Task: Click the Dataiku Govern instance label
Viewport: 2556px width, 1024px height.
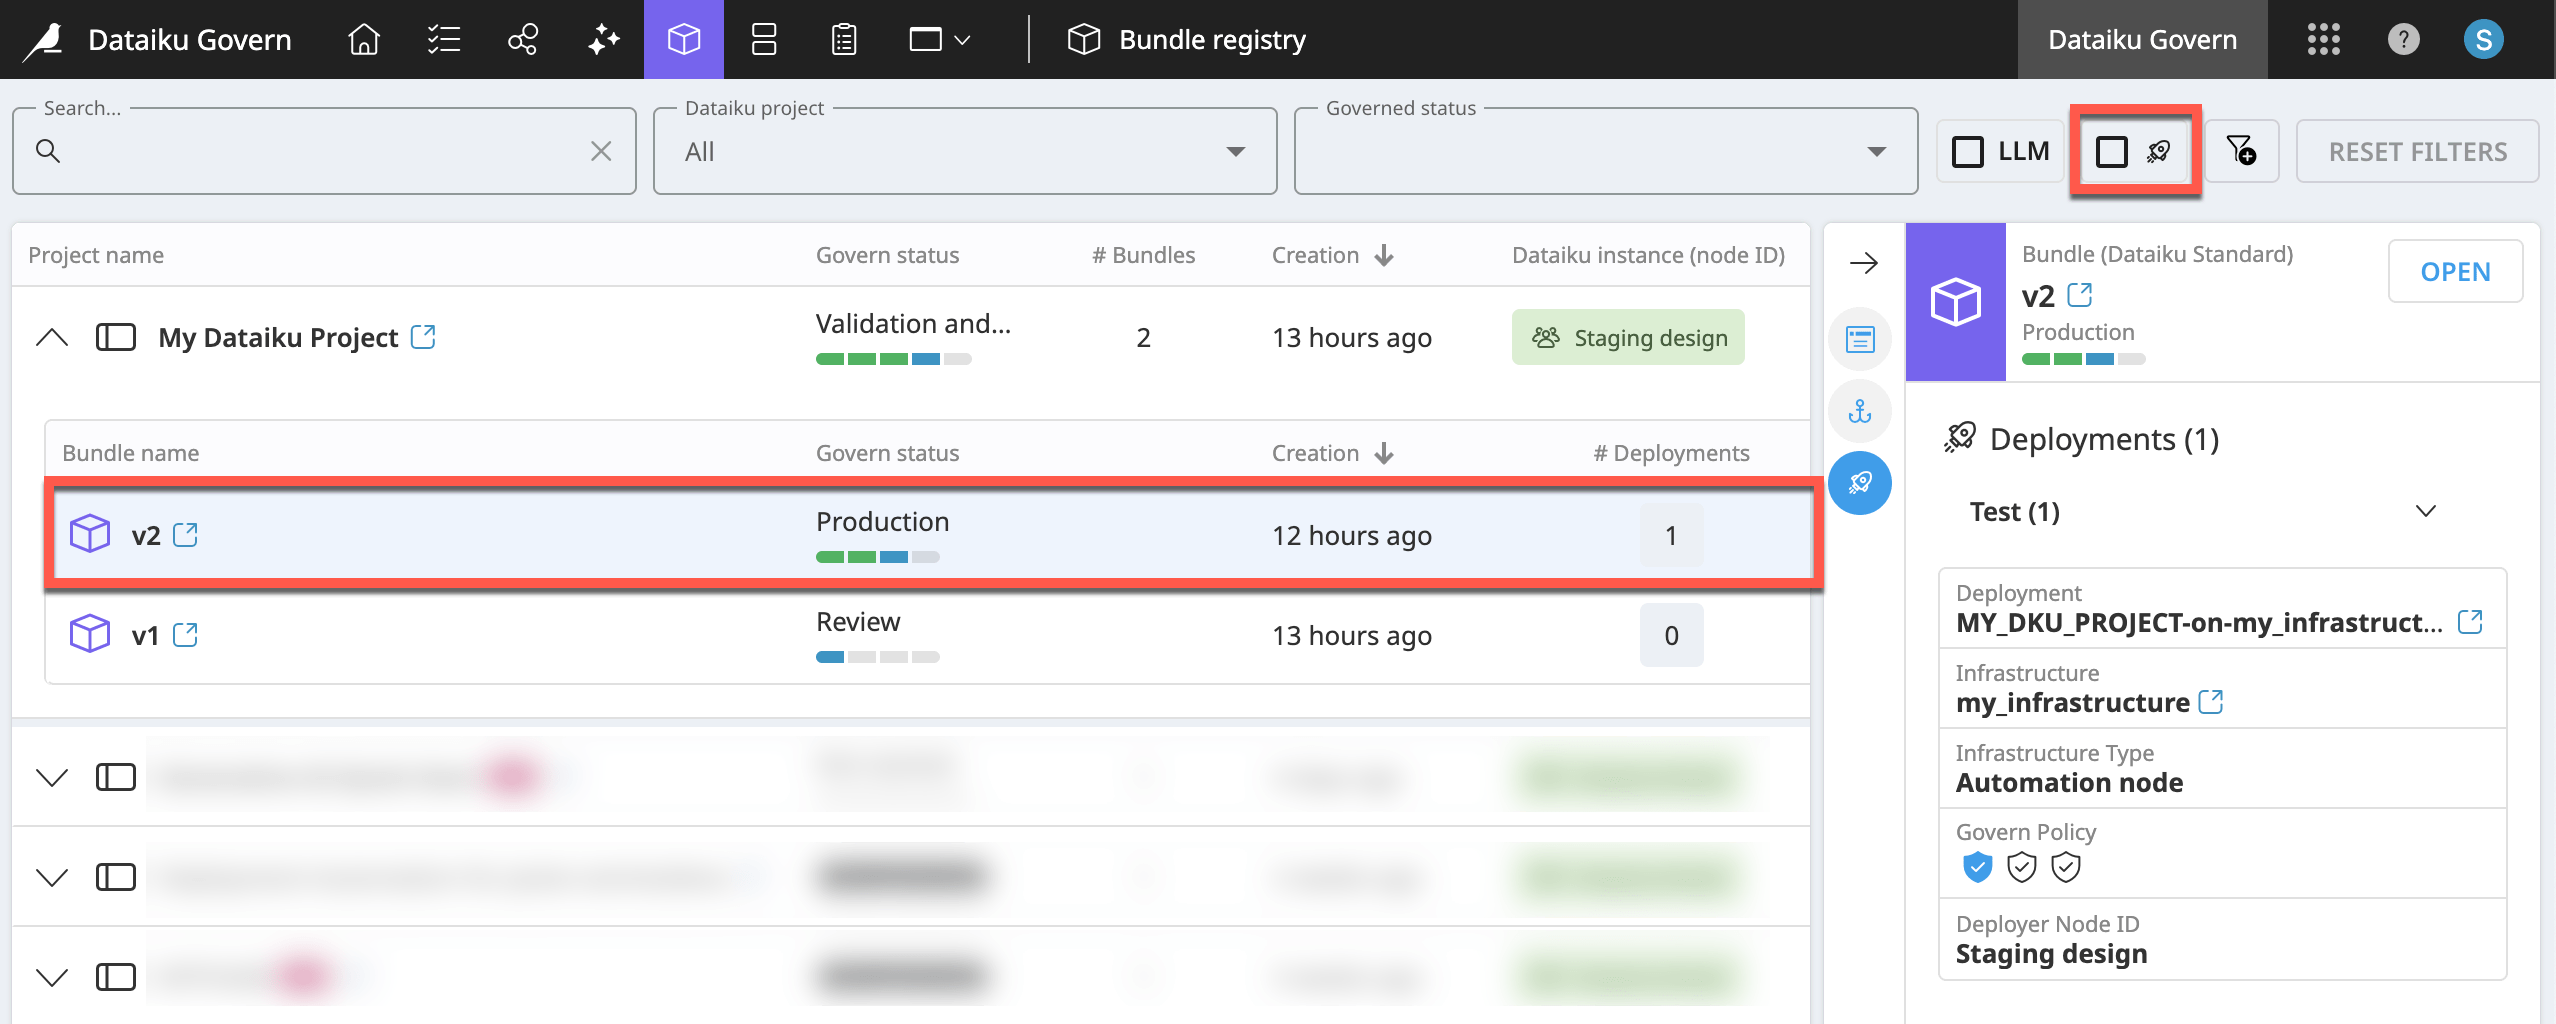Action: click(x=2142, y=39)
